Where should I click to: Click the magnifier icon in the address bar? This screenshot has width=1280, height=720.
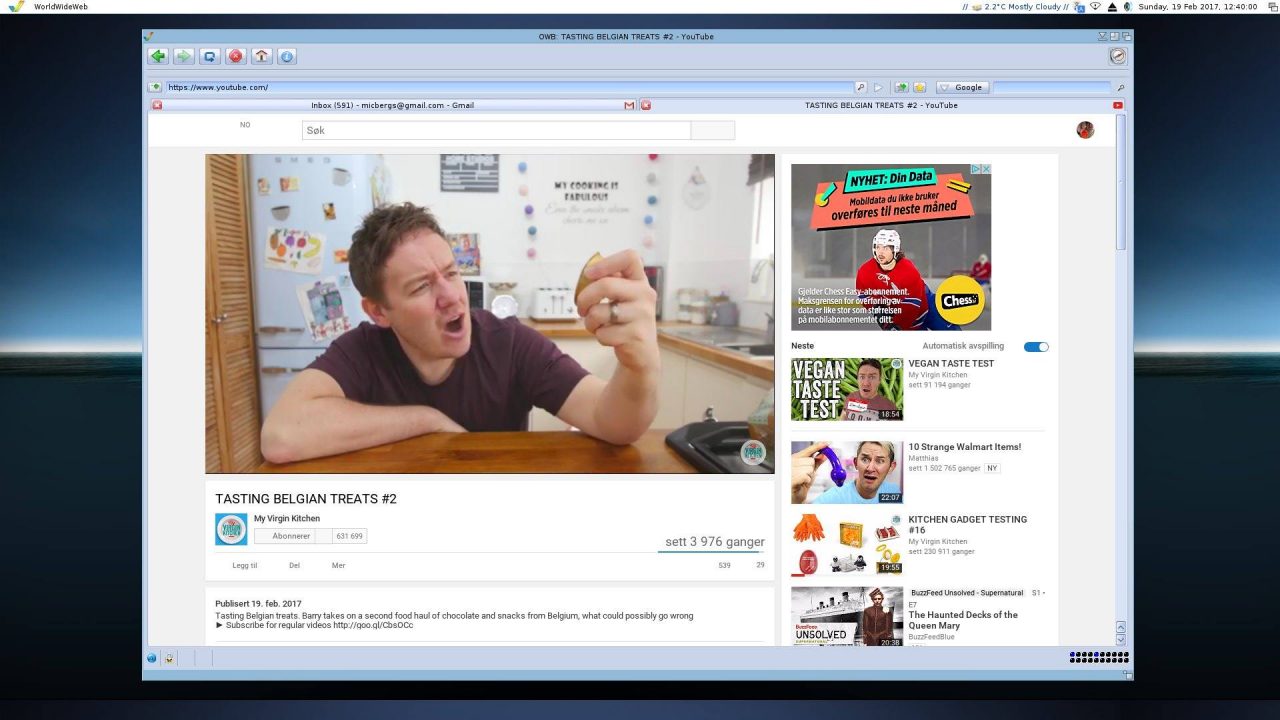860,87
